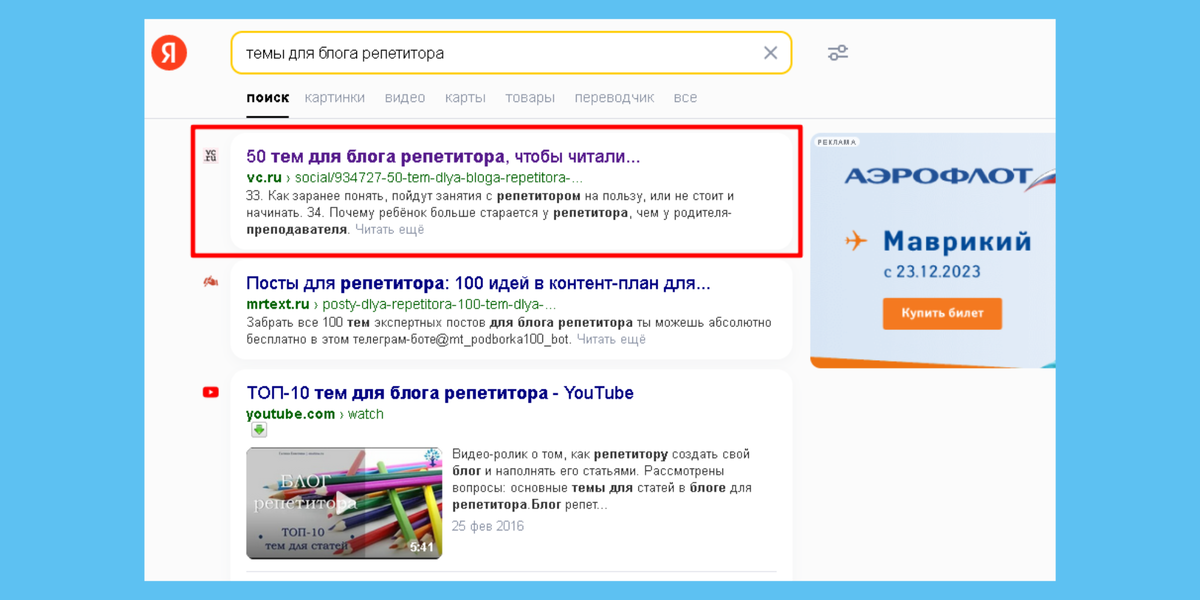Click the с 23.12.2023 date in ad
The image size is (1200, 600).
(x=932, y=272)
